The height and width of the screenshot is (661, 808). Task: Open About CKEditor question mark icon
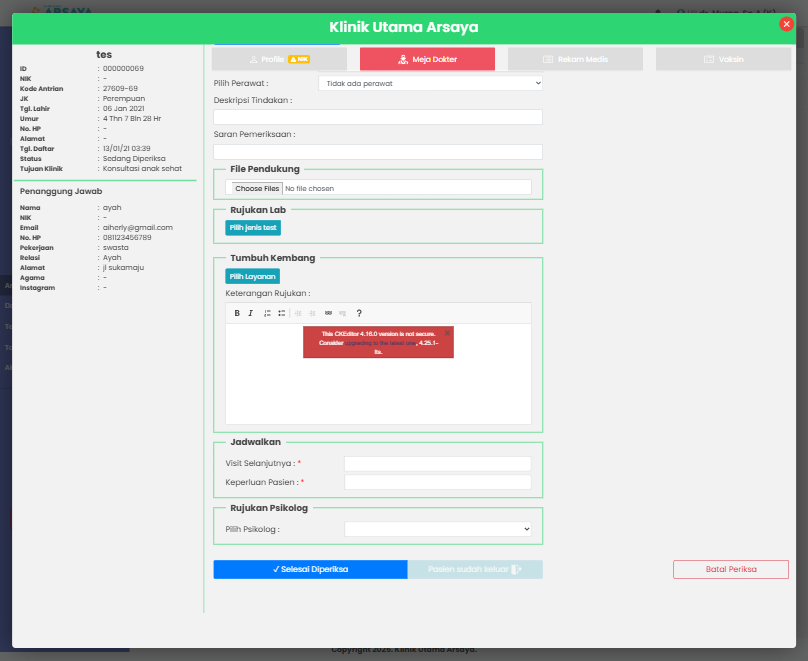coord(359,313)
